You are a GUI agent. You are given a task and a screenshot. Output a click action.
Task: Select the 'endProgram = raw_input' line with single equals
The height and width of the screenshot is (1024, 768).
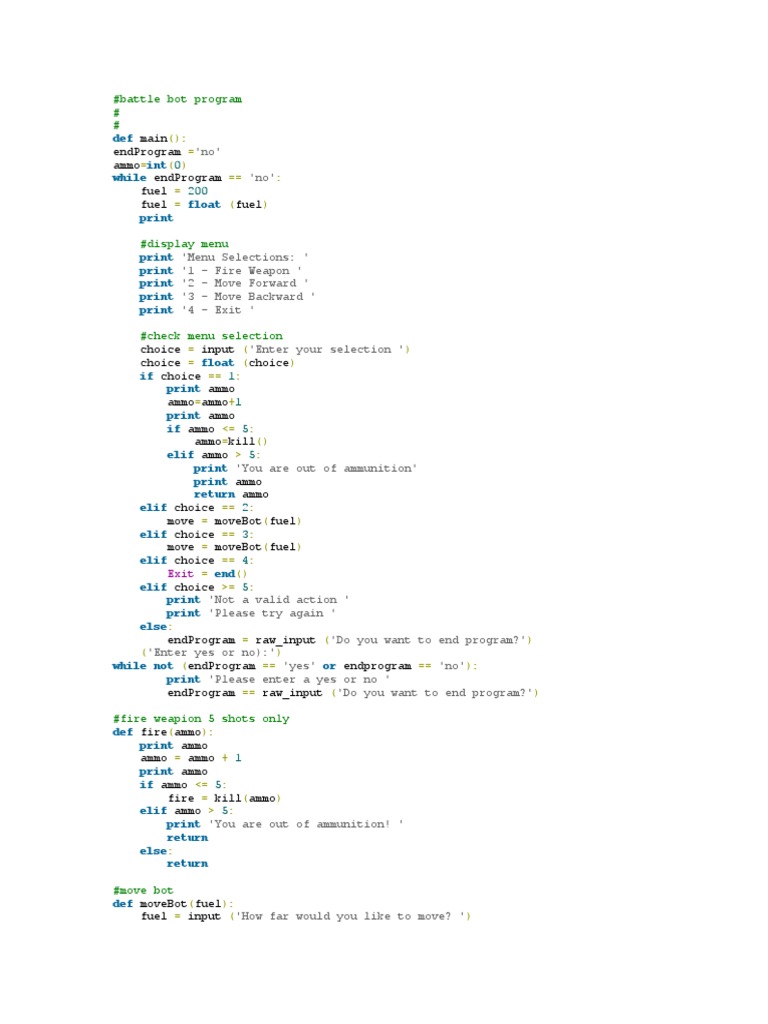click(x=350, y=640)
